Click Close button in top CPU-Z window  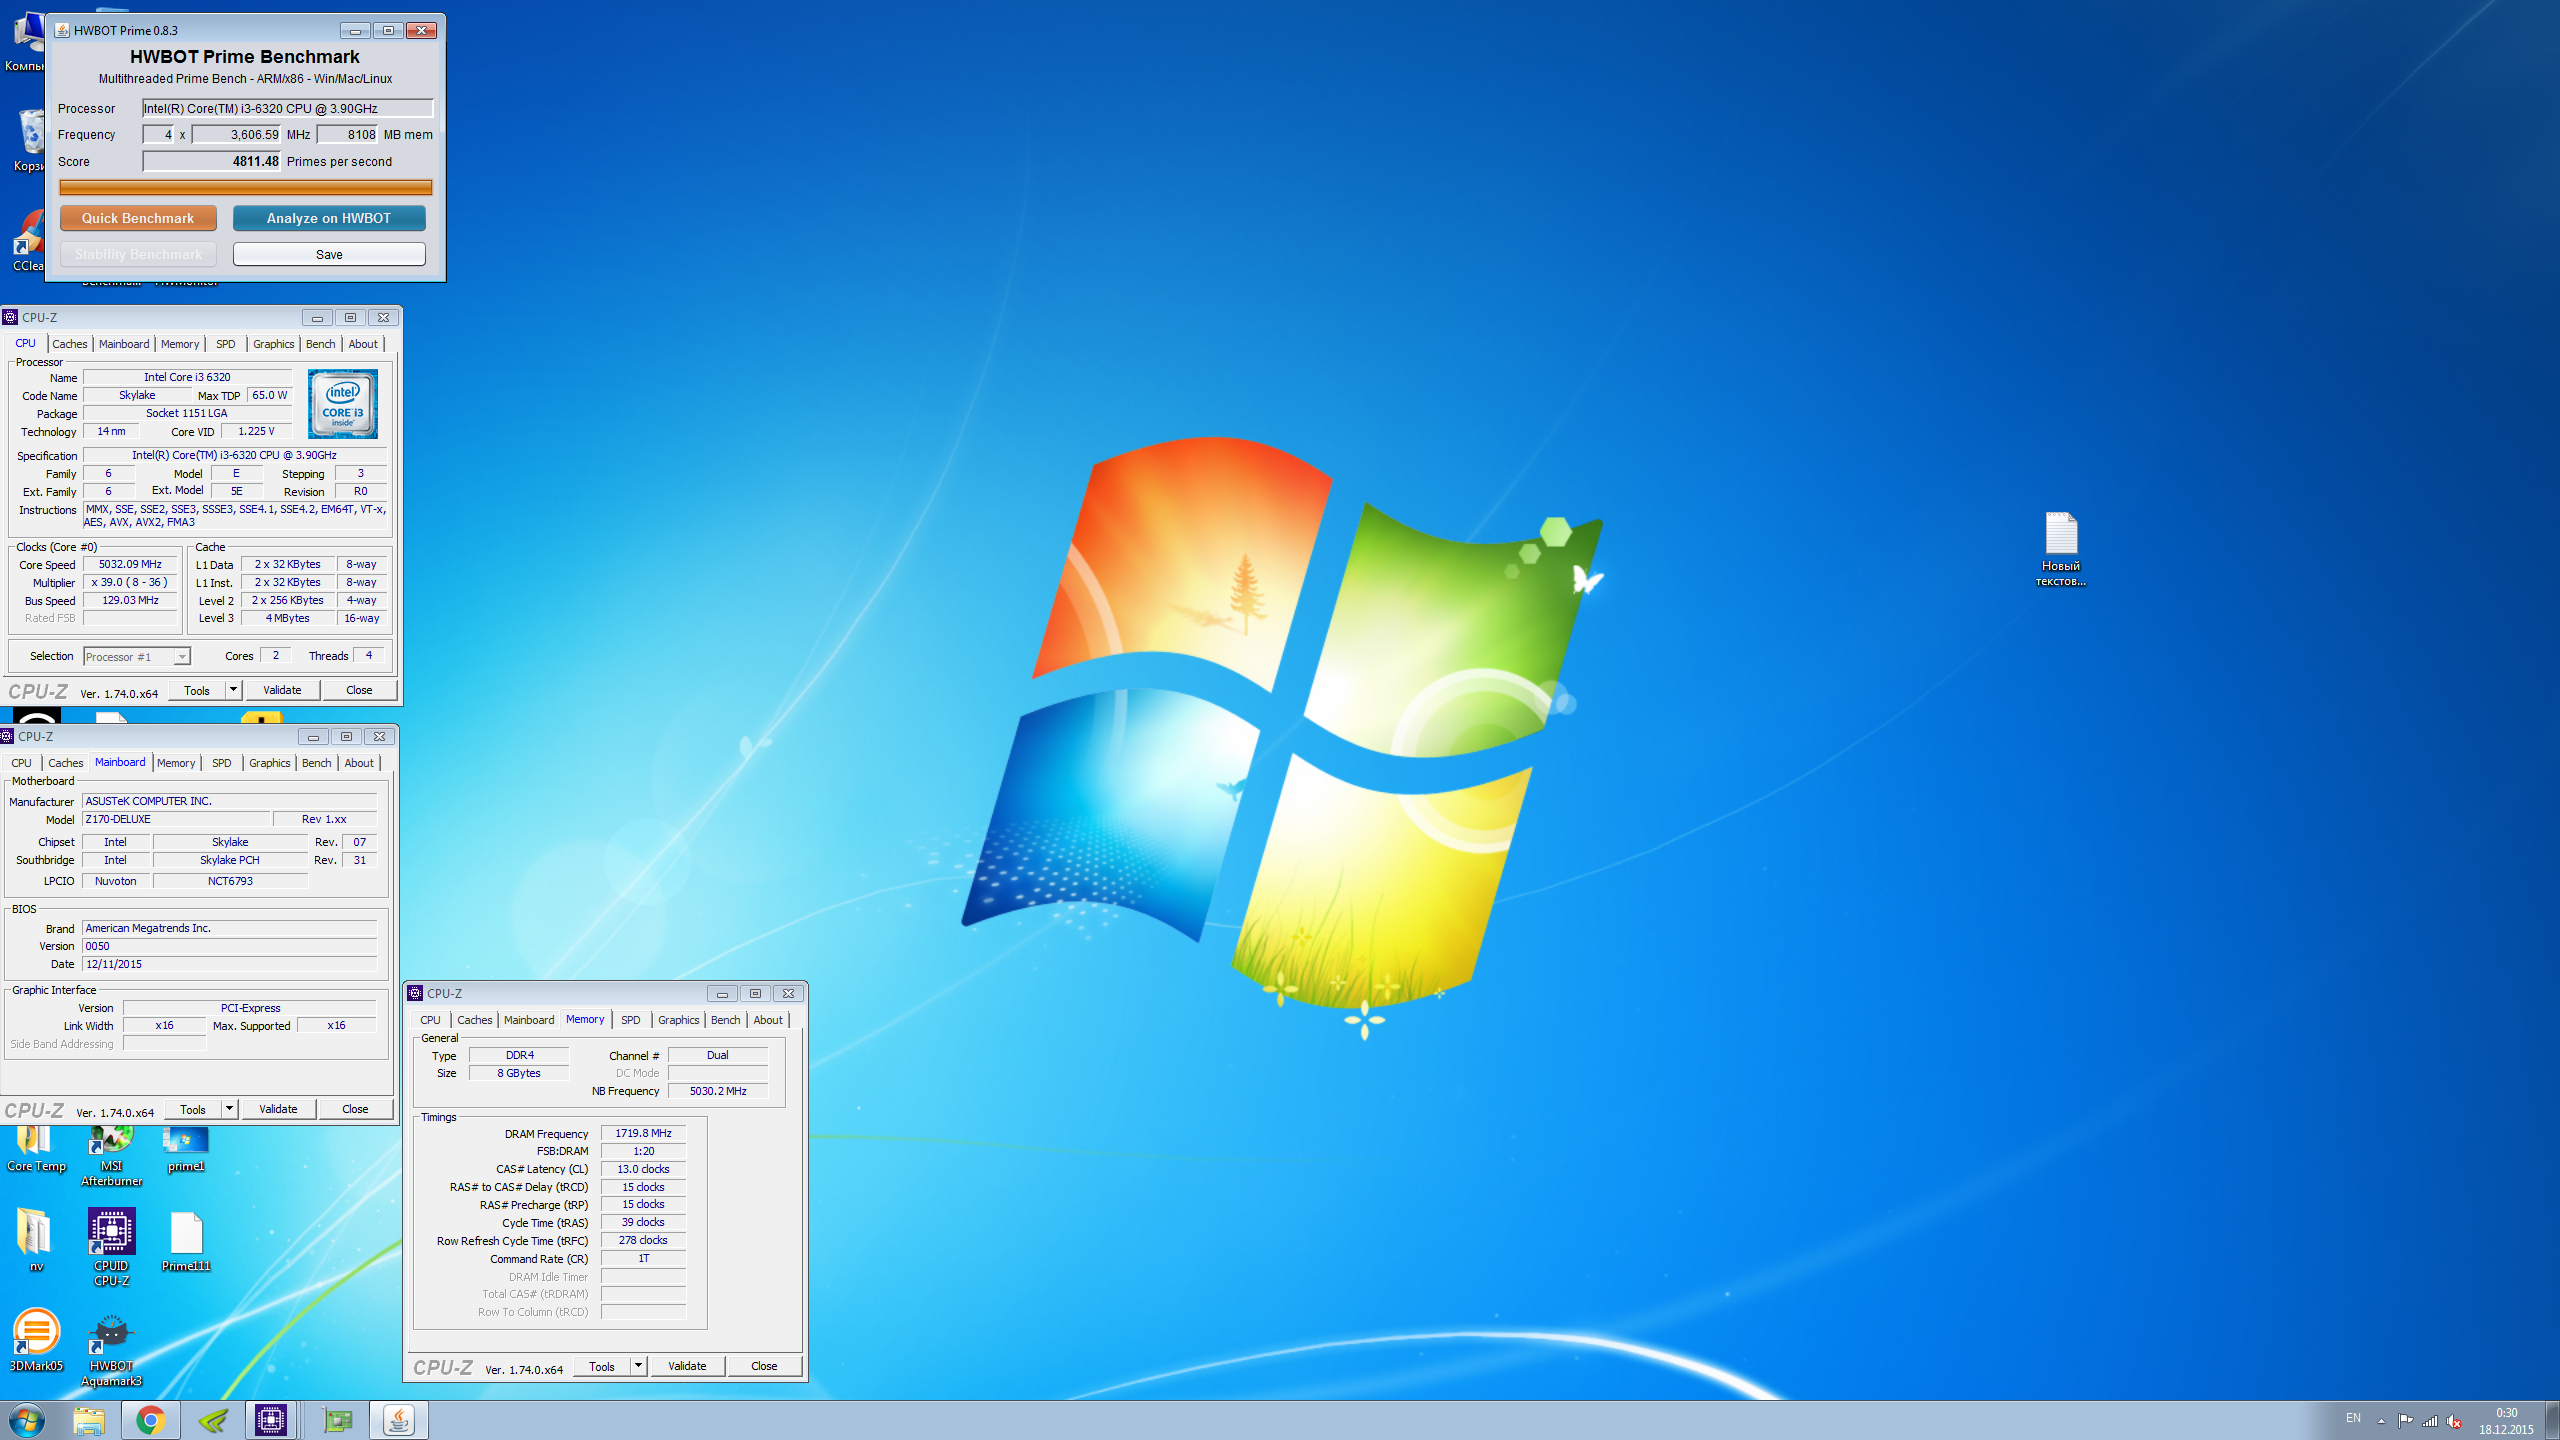pos(359,690)
